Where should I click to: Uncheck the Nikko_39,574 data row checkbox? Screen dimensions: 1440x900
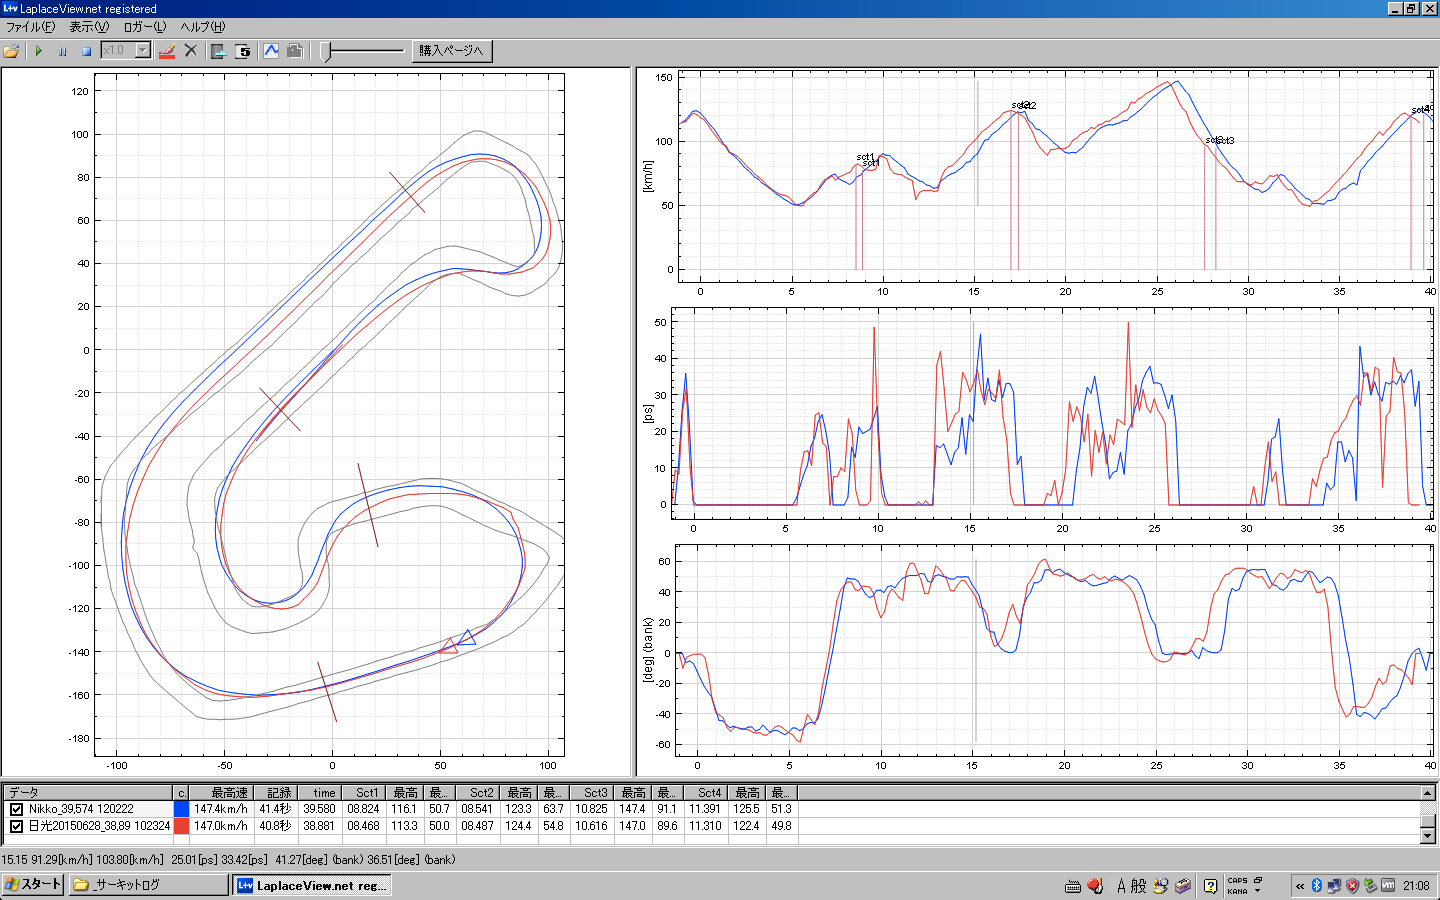tap(16, 809)
